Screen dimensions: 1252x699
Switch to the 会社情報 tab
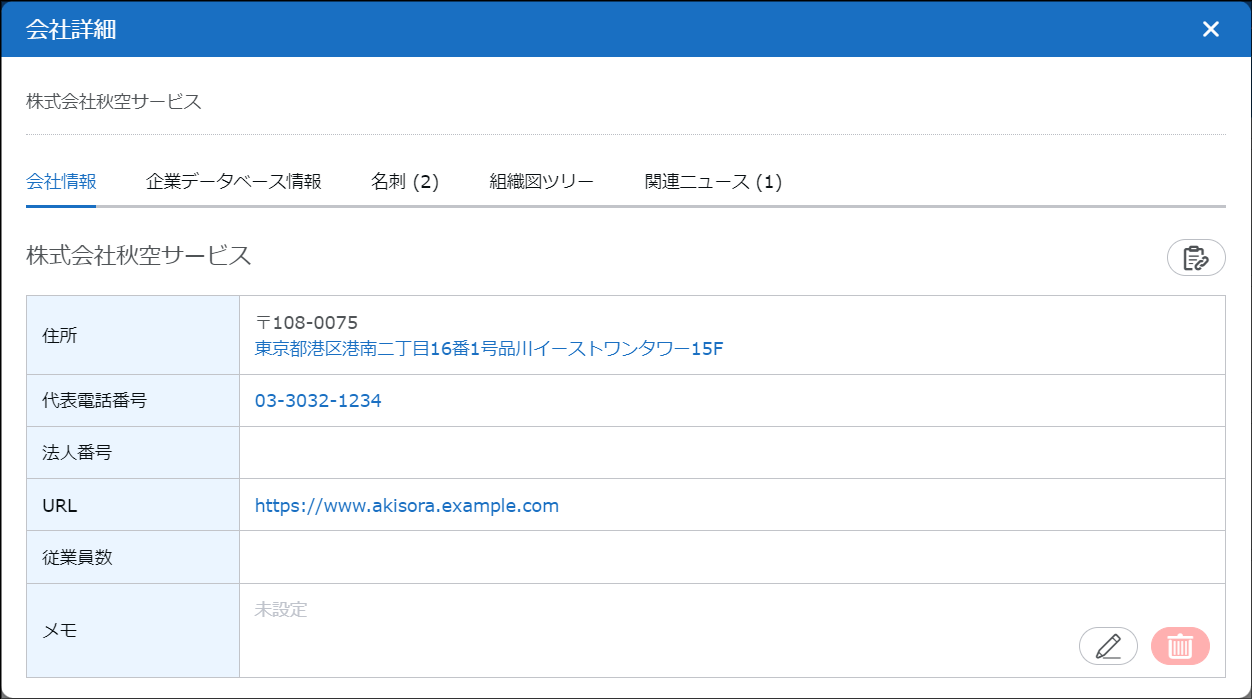(61, 182)
